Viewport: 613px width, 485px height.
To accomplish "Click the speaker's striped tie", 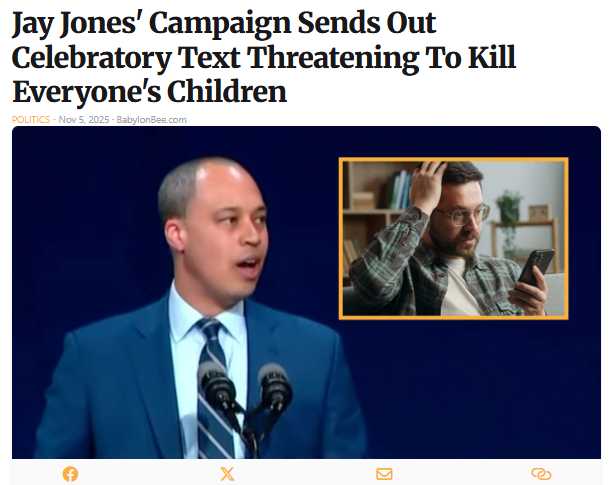I will pyautogui.click(x=215, y=389).
